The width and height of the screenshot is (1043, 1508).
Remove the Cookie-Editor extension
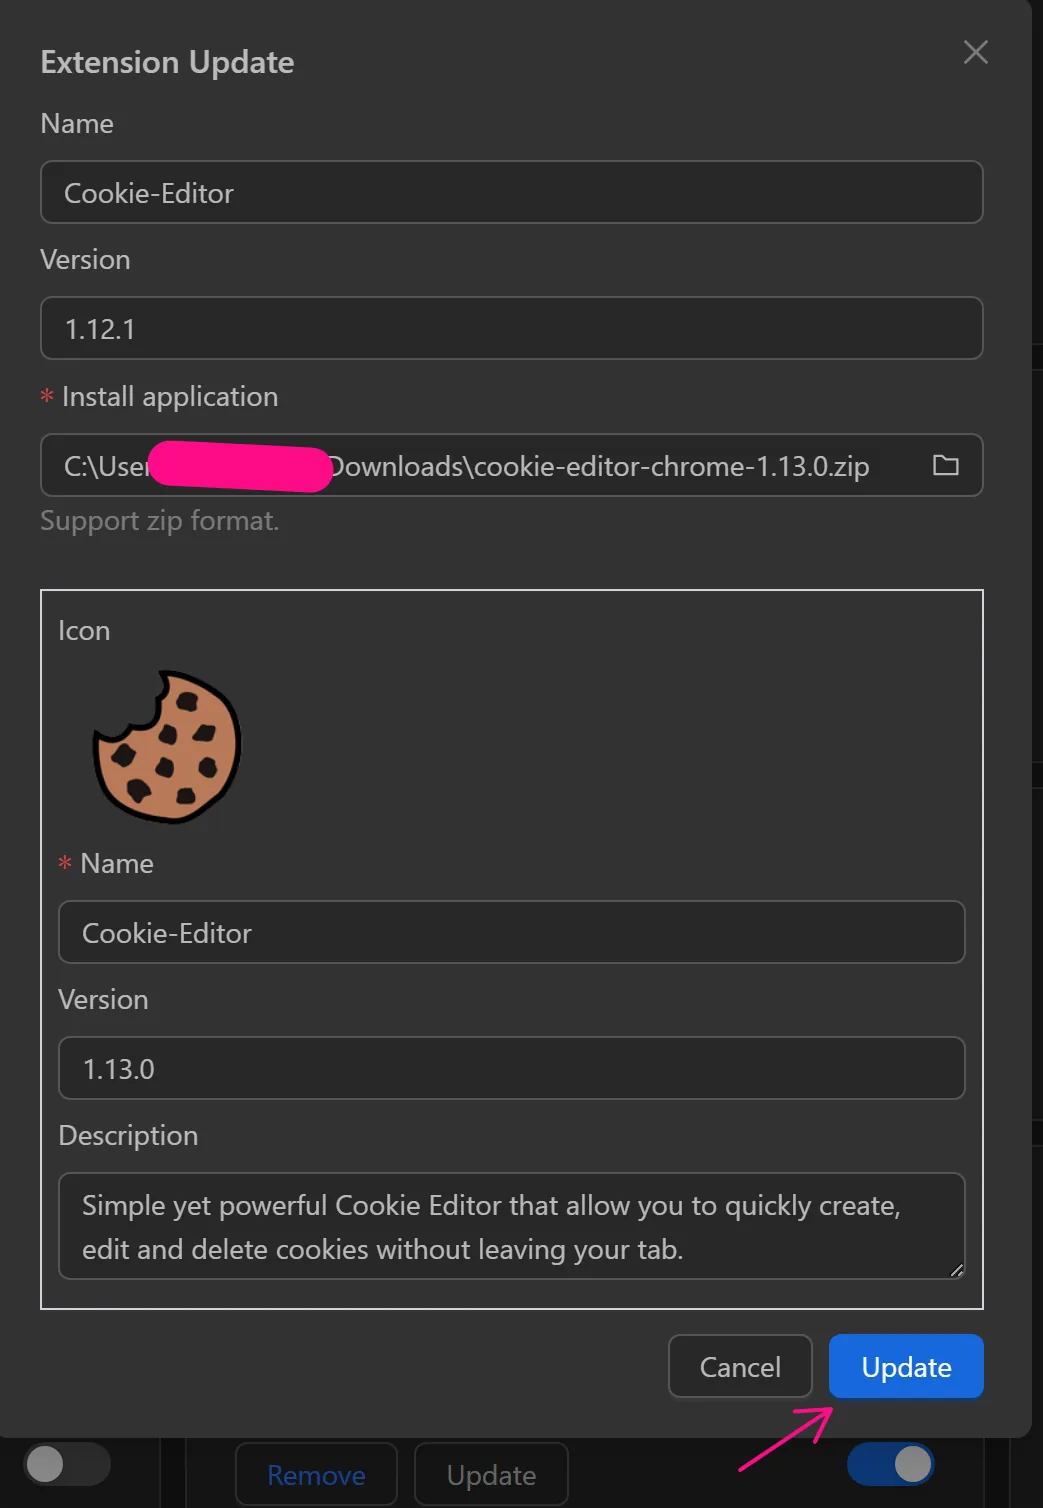click(x=315, y=1474)
